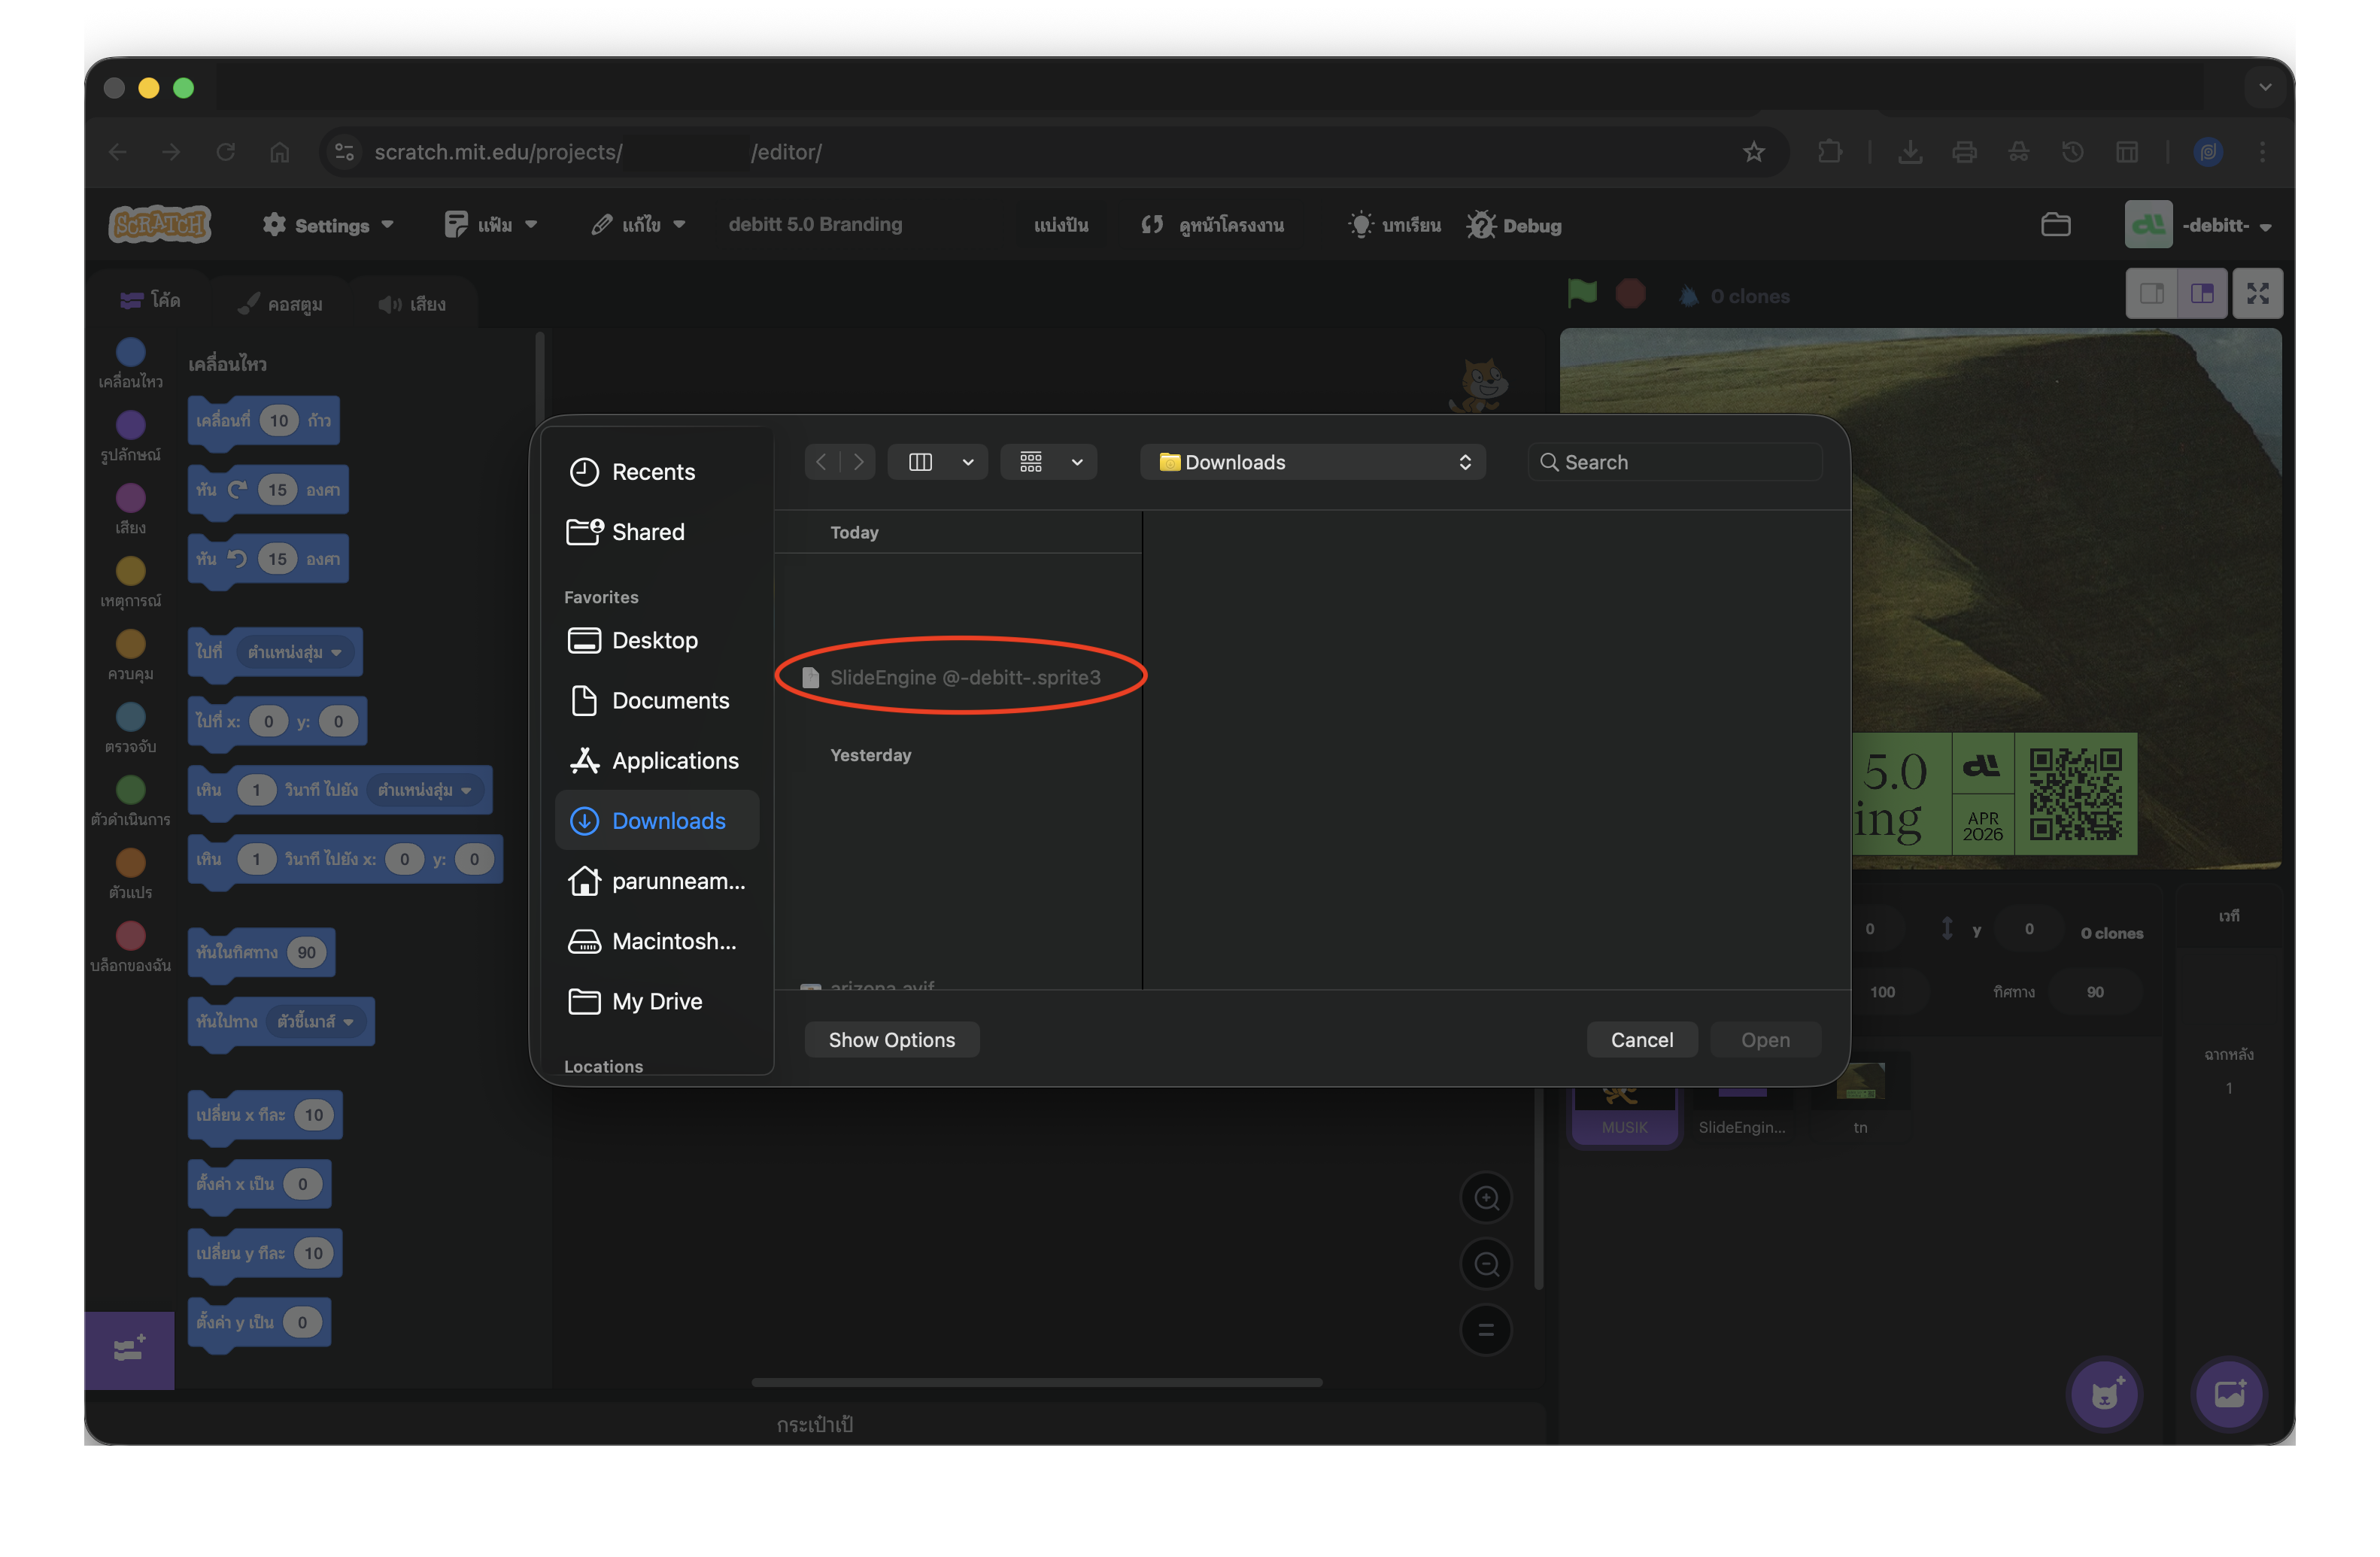Switch to large stage layout
Viewport: 2380px width, 1557px height.
point(2202,294)
